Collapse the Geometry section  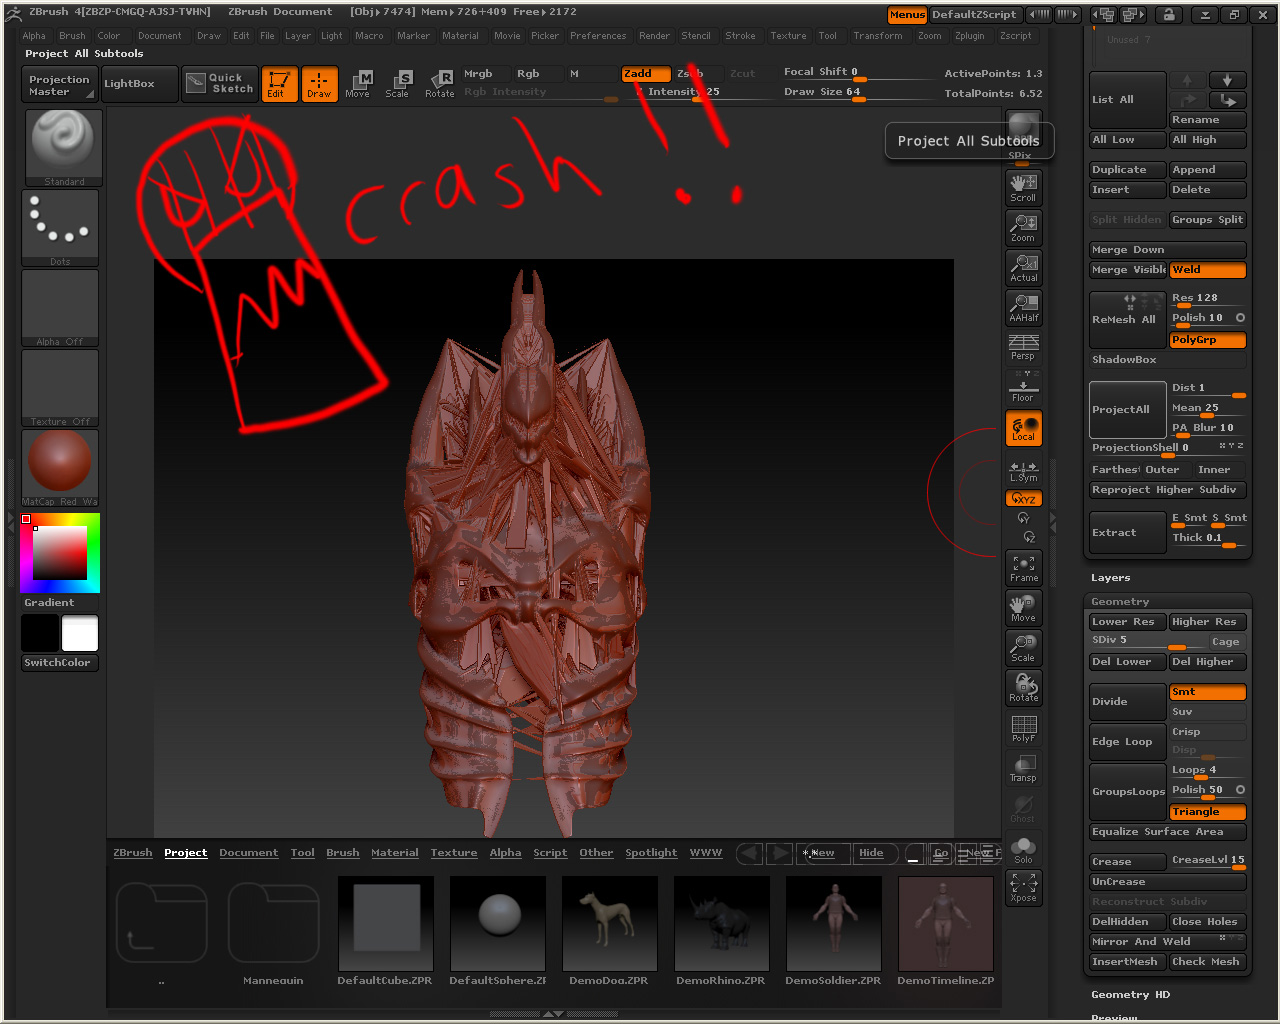click(x=1120, y=602)
